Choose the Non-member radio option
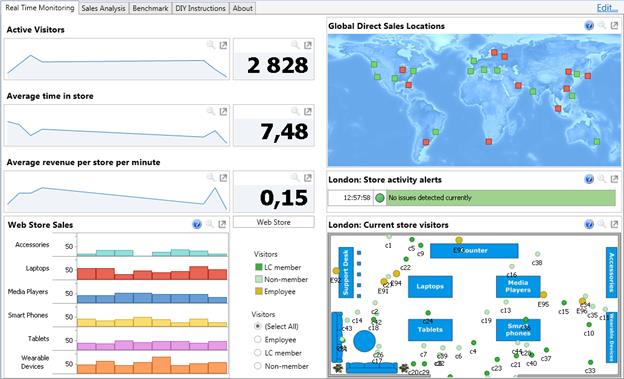The height and width of the screenshot is (379, 624). click(x=257, y=366)
